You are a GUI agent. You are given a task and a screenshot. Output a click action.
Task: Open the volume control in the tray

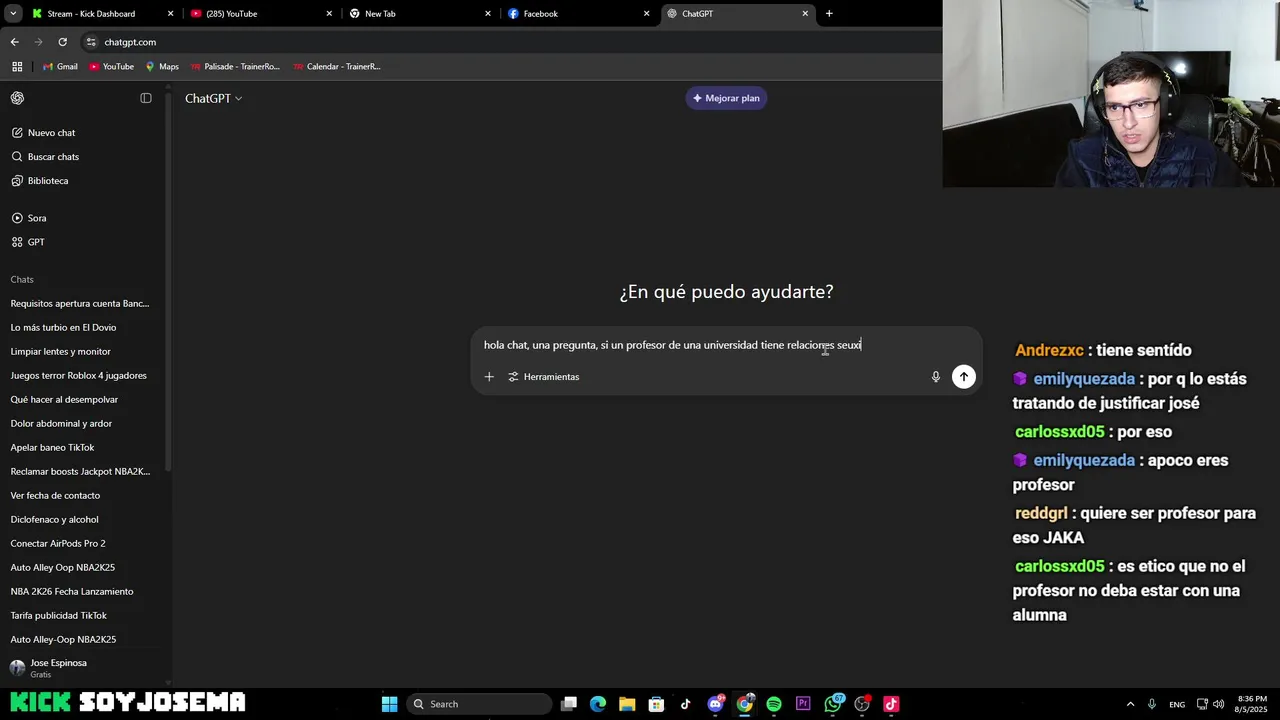(x=1218, y=704)
